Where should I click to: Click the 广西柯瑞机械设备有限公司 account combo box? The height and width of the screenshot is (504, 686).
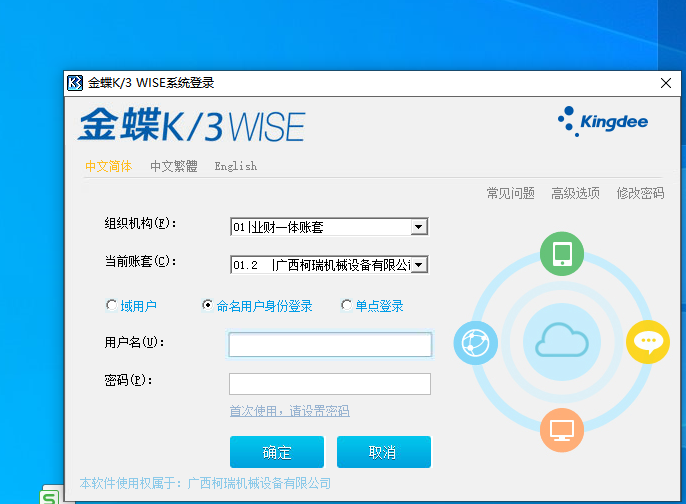pos(329,265)
